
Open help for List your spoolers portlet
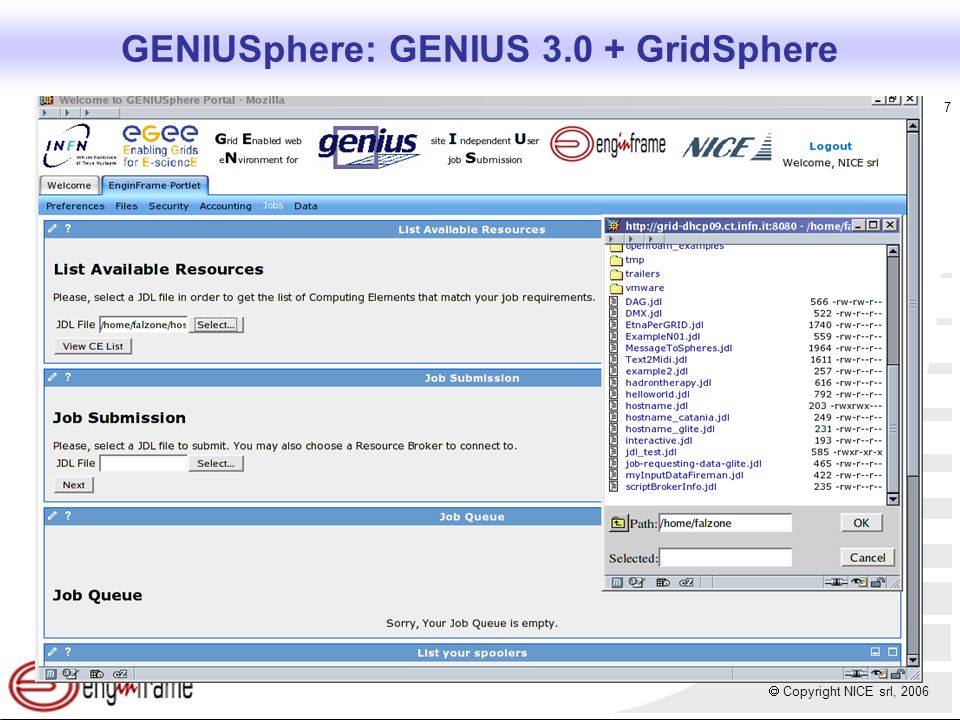point(68,652)
